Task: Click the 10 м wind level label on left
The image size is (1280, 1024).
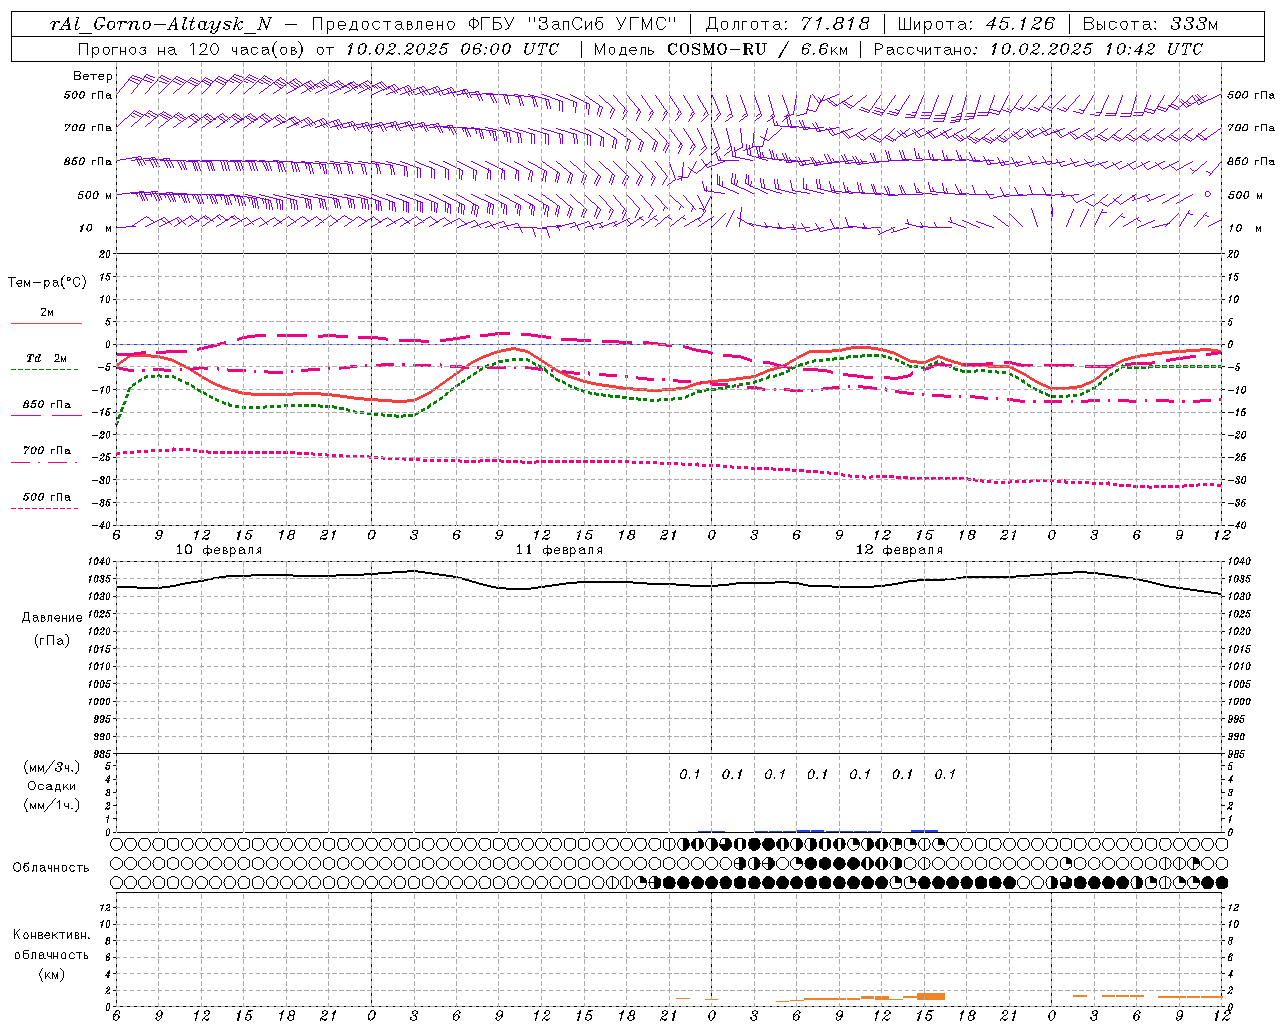Action: [x=95, y=228]
